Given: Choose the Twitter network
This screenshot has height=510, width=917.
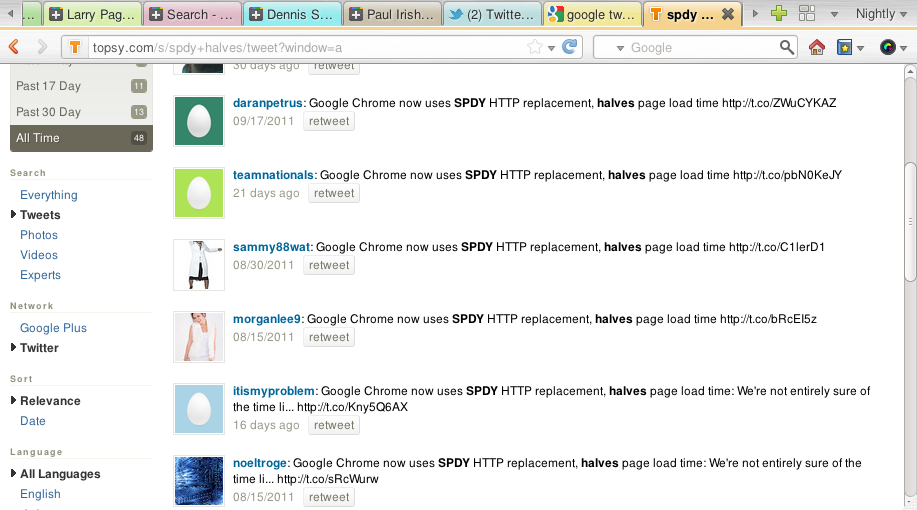Looking at the screenshot, I should (x=39, y=347).
